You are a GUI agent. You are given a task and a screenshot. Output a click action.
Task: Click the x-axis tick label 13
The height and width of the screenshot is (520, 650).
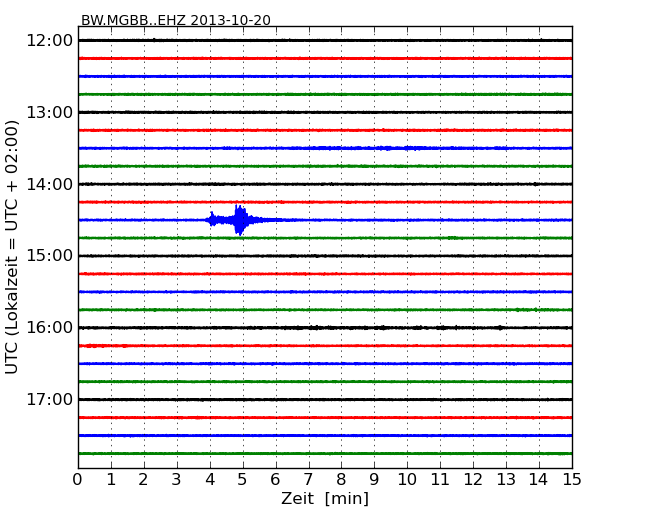pos(506,480)
